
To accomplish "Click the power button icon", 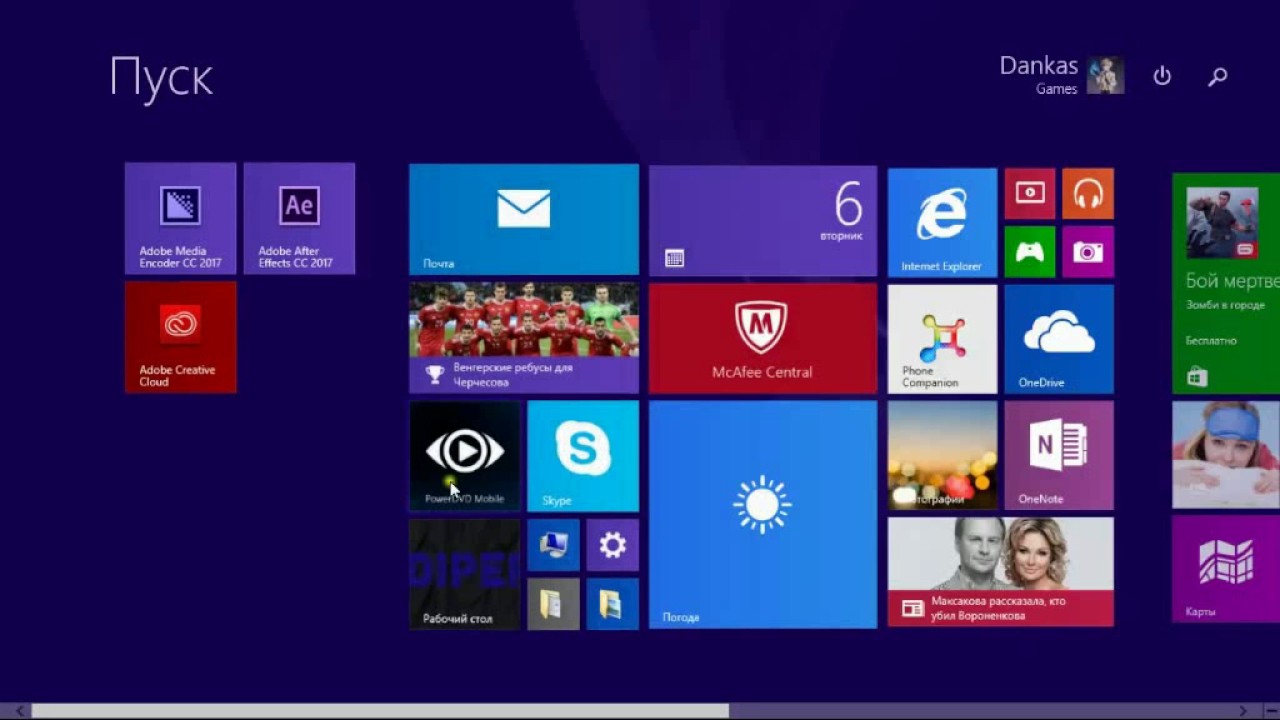I will (x=1162, y=76).
